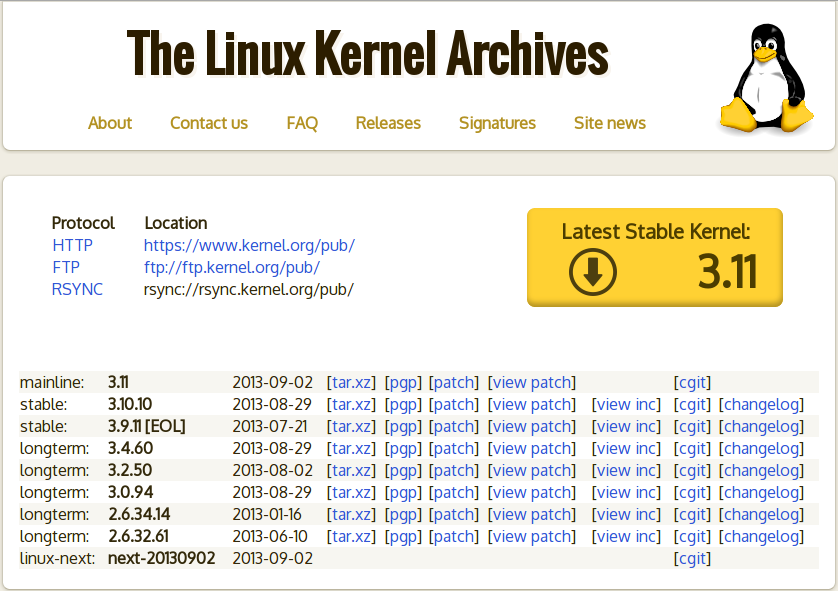Open patch link for longterm 3.2.50
The image size is (838, 591).
click(454, 470)
